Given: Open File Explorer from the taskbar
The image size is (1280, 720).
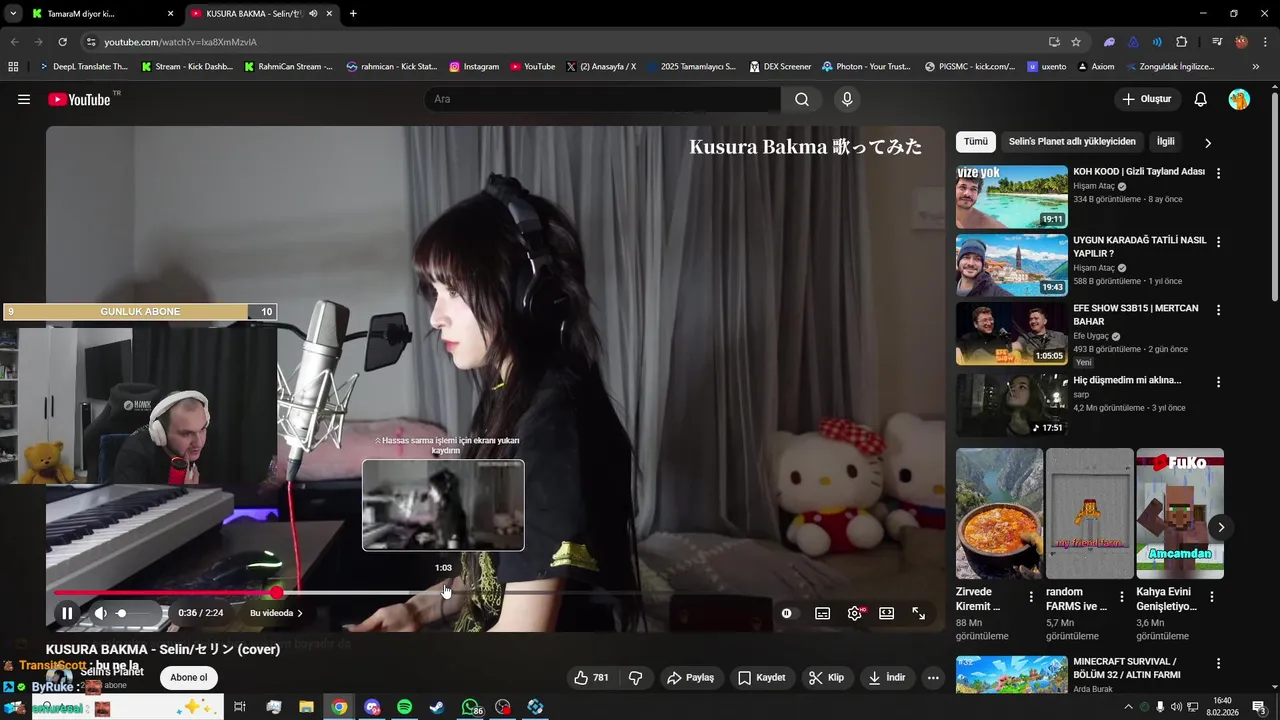Looking at the screenshot, I should [x=306, y=707].
